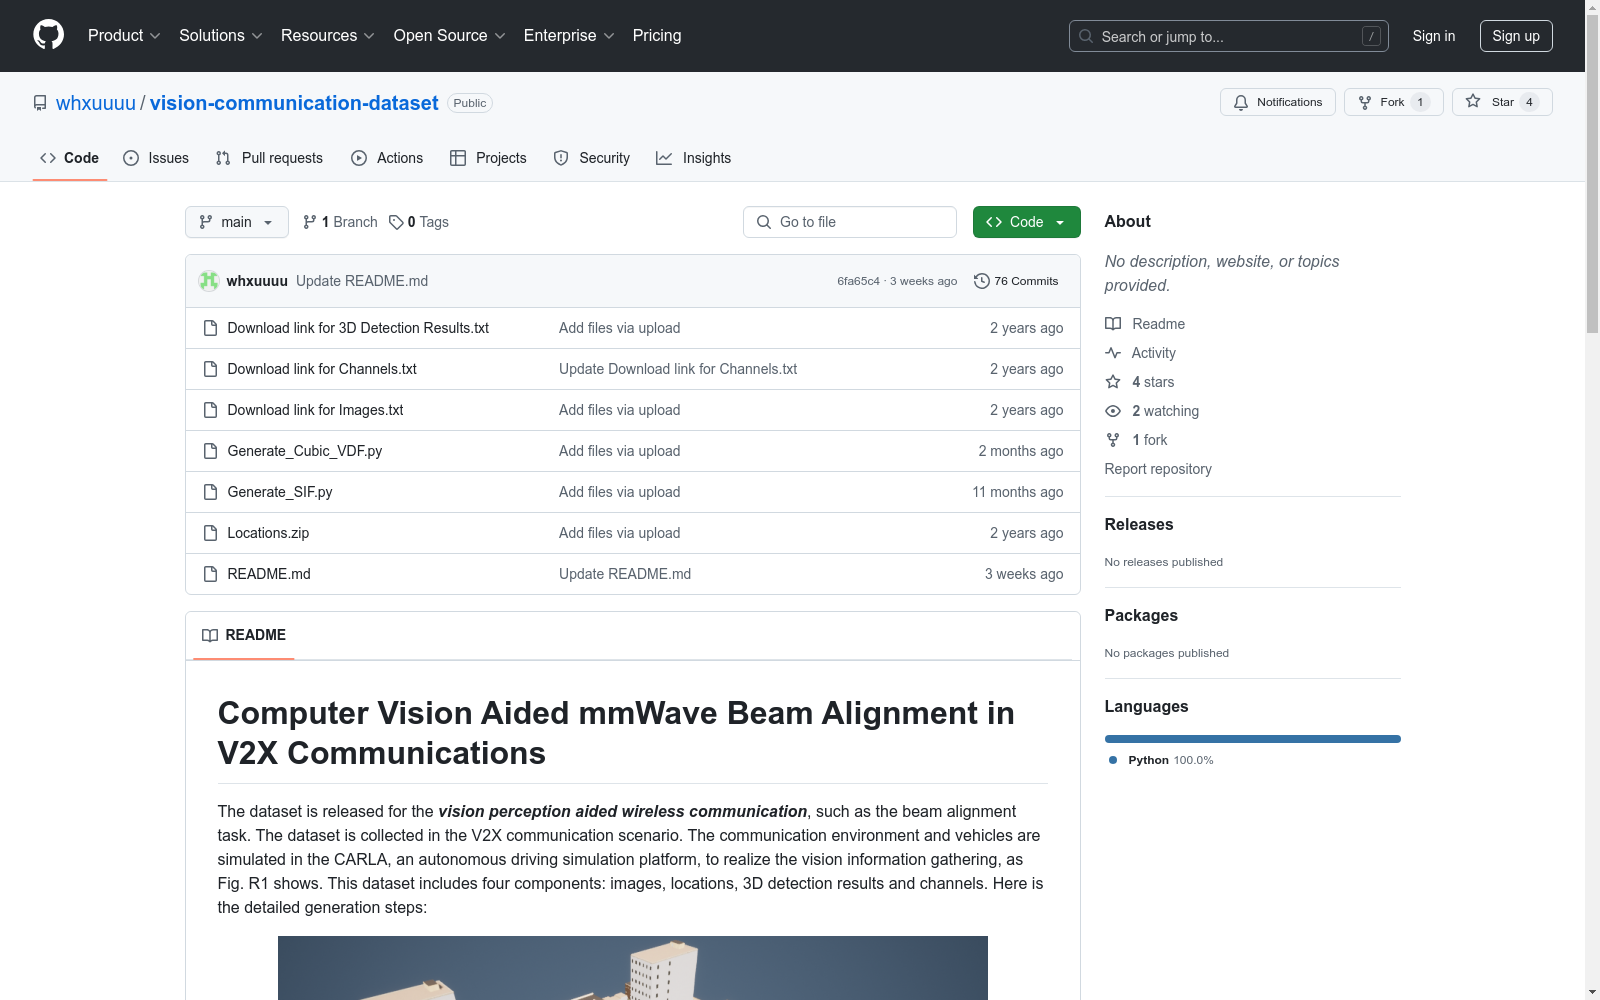Viewport: 1600px width, 1000px height.
Task: Click the CARLA scene image in README
Action: coord(633,968)
